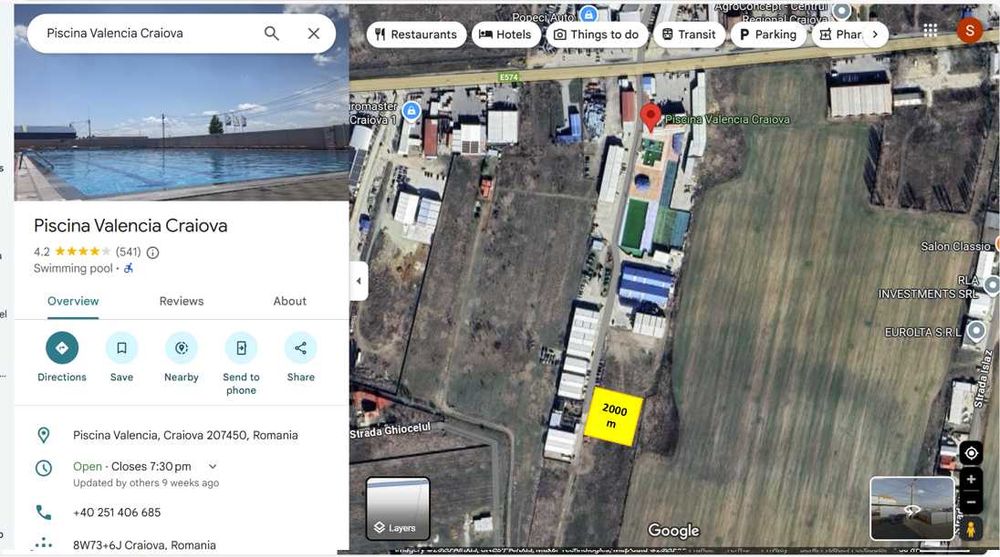Click the opening hours clock icon

click(x=43, y=468)
